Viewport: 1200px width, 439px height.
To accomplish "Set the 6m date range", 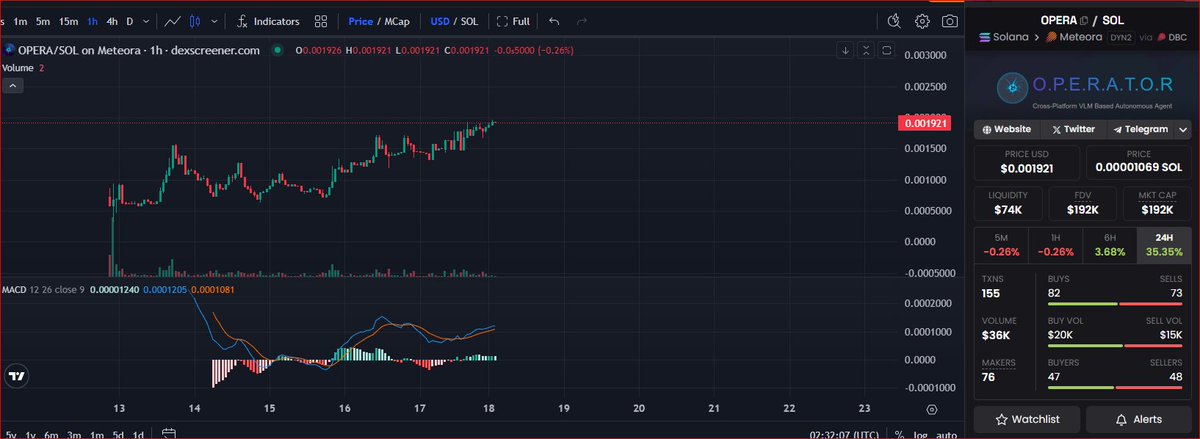I will coord(53,434).
